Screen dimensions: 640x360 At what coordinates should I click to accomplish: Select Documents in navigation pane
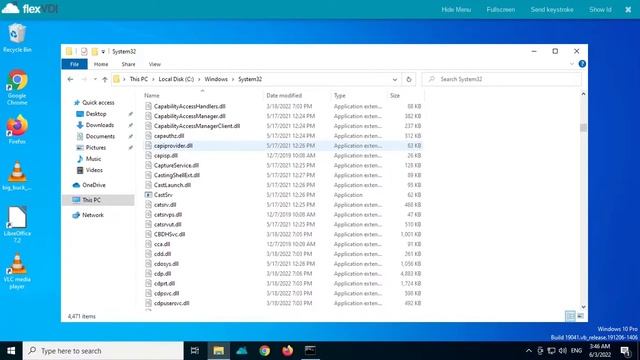(100, 136)
